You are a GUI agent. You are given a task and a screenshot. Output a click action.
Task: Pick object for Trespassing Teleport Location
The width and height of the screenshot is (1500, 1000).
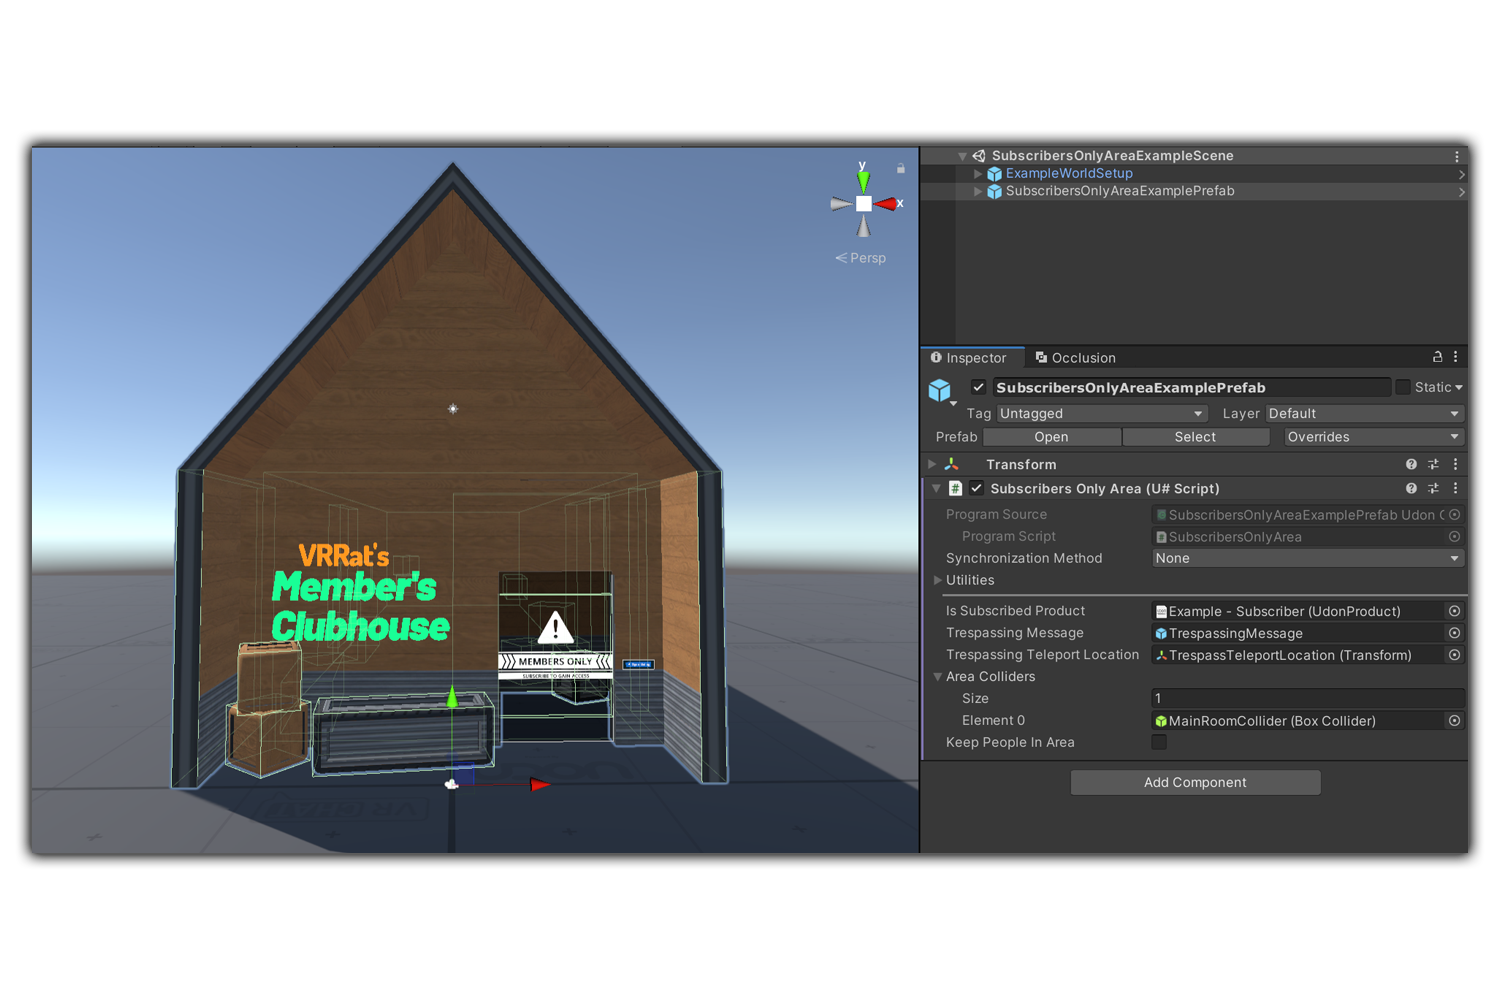coord(1455,655)
